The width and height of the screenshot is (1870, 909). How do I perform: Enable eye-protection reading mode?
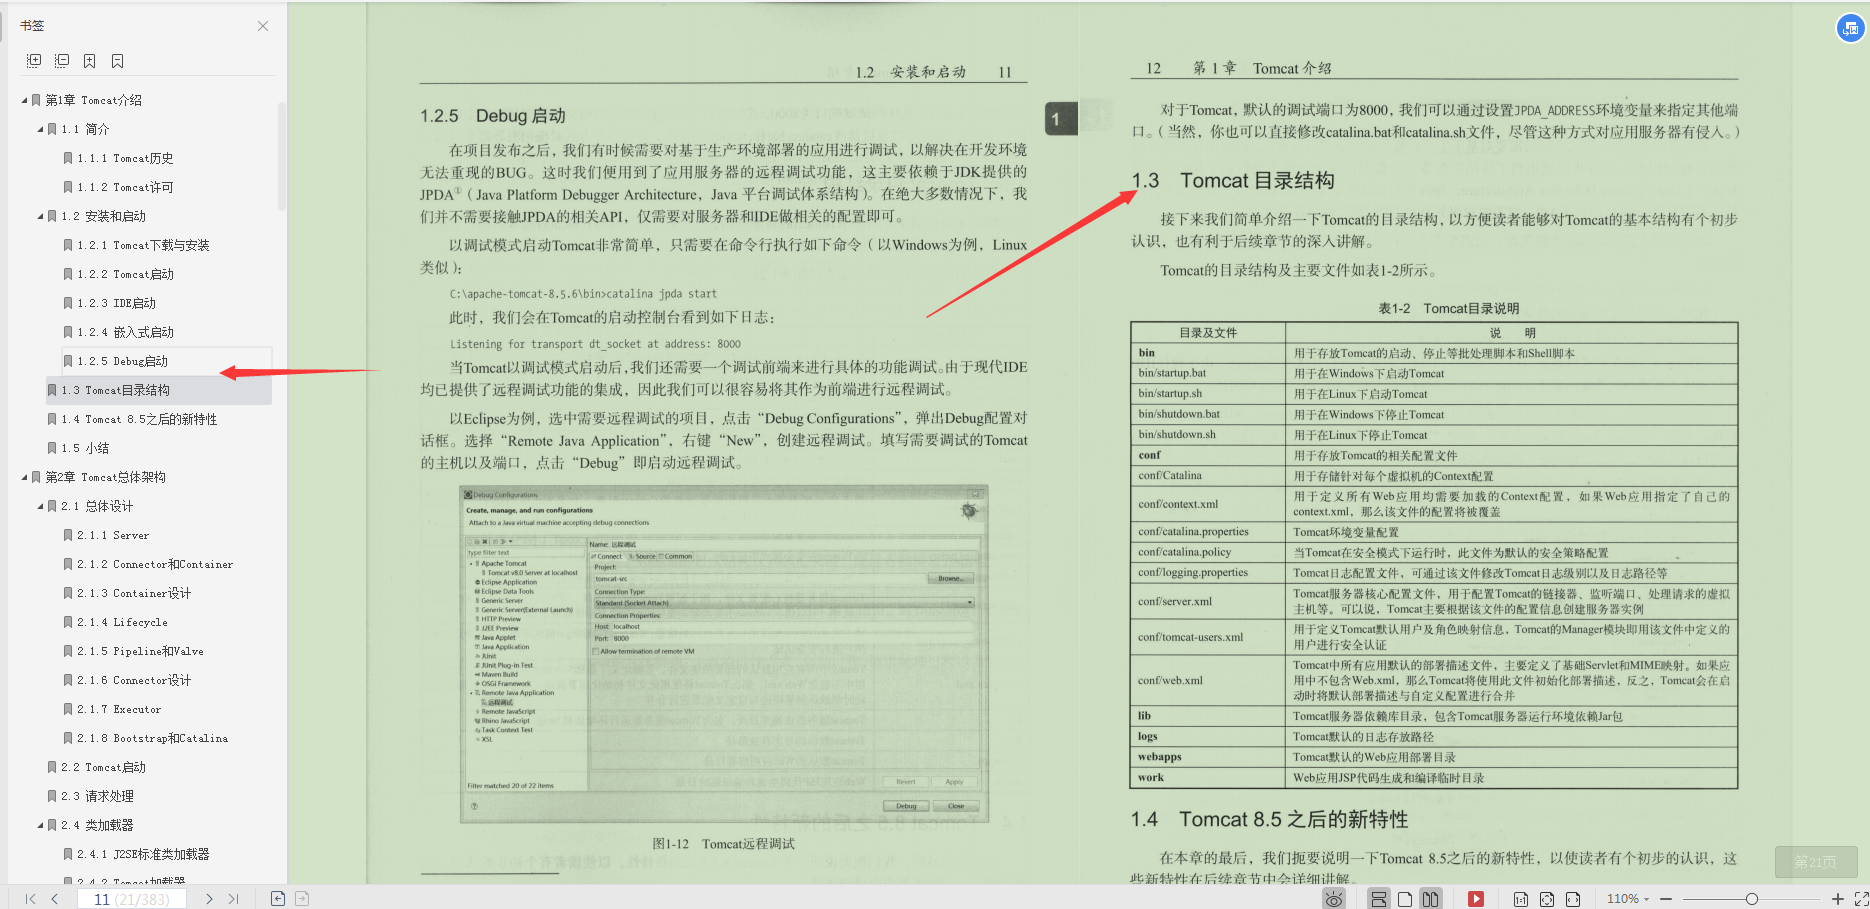(x=1334, y=898)
